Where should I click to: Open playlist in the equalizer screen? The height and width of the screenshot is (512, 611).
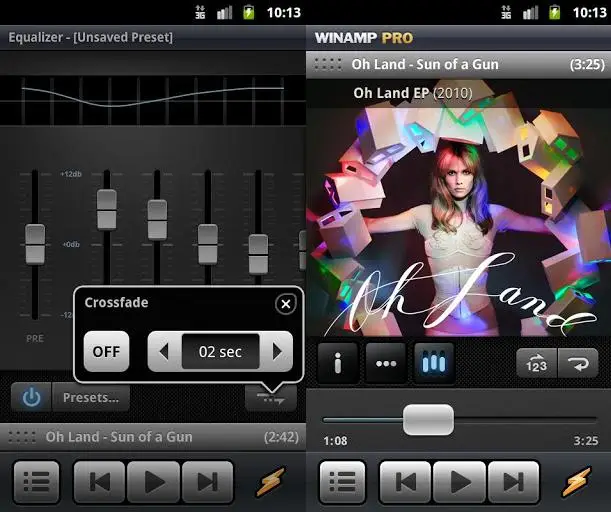[x=37, y=482]
